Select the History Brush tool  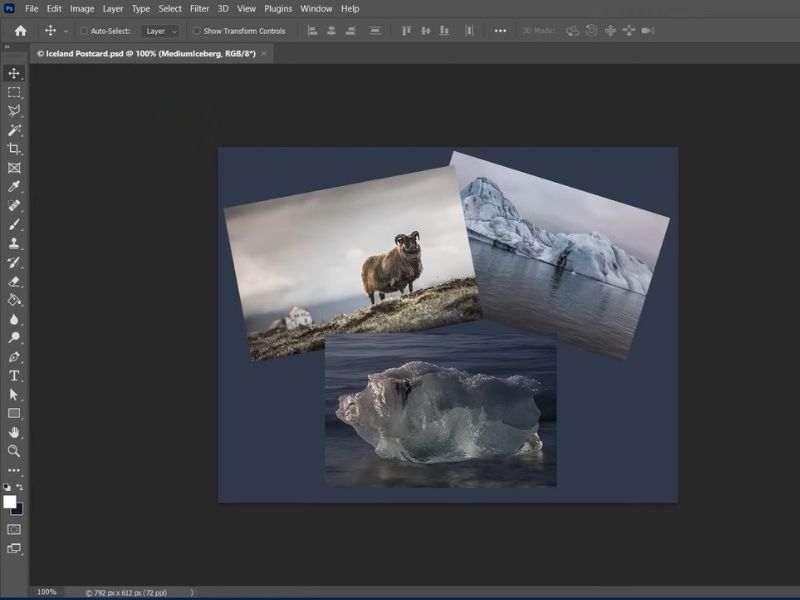pos(14,262)
